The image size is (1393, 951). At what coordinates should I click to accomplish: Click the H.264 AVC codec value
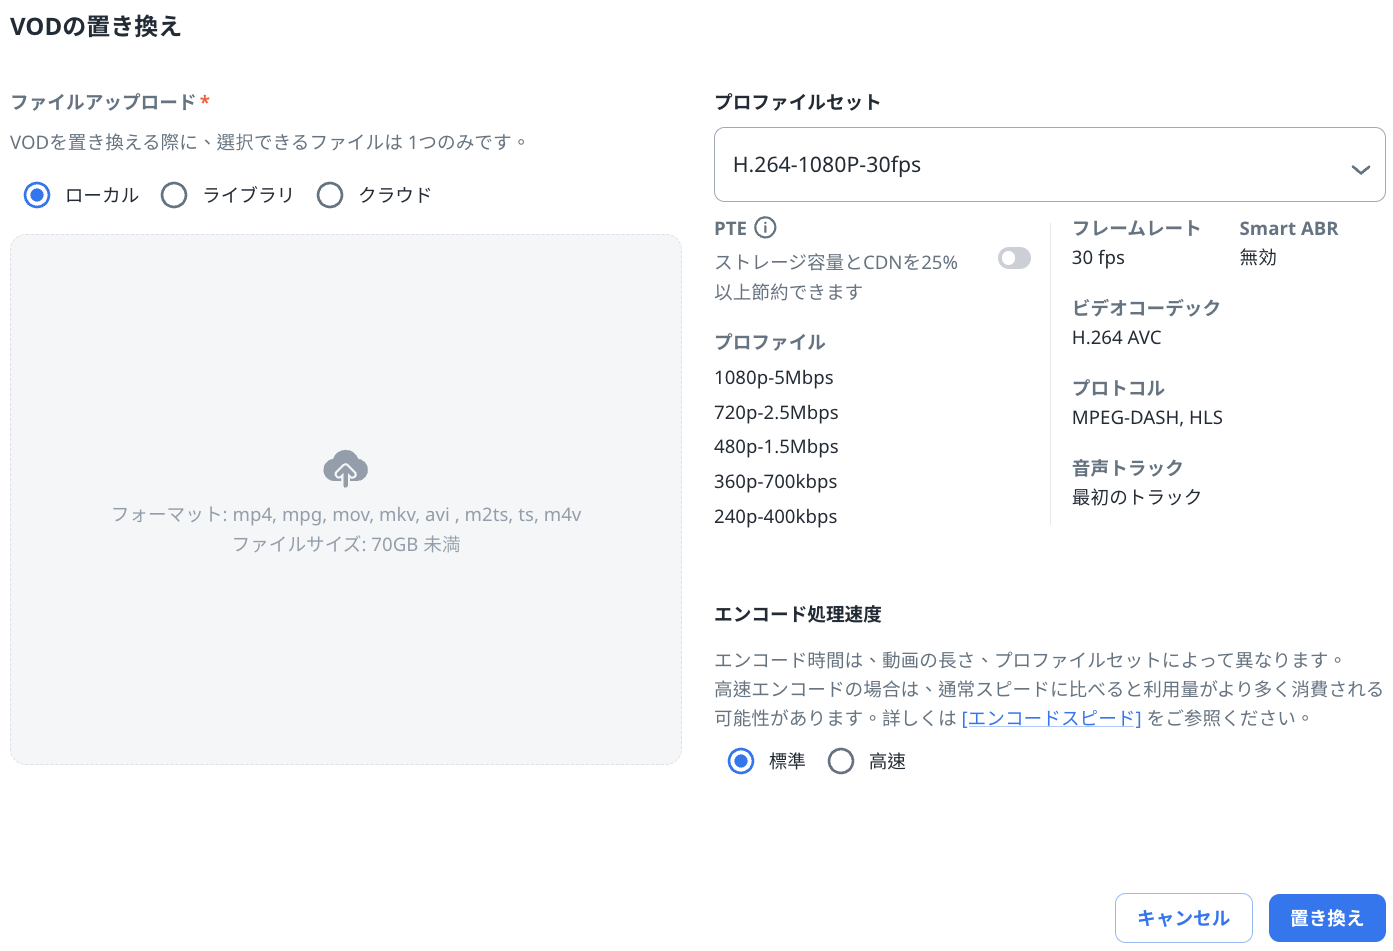(1116, 338)
